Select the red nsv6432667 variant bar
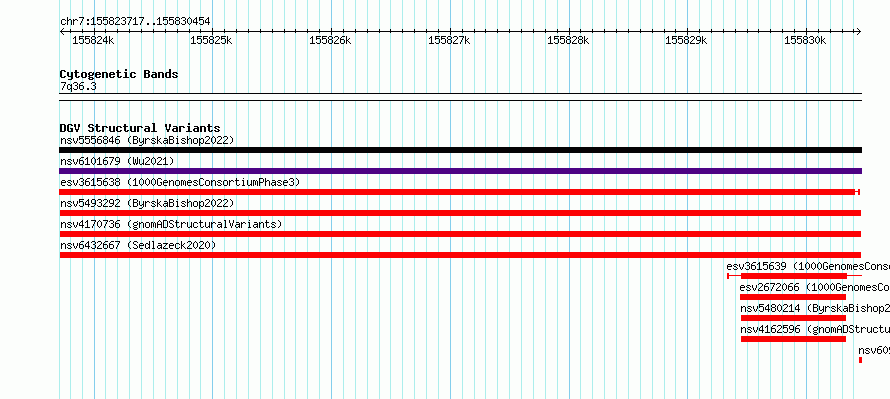This screenshot has width=890, height=399. [460, 255]
